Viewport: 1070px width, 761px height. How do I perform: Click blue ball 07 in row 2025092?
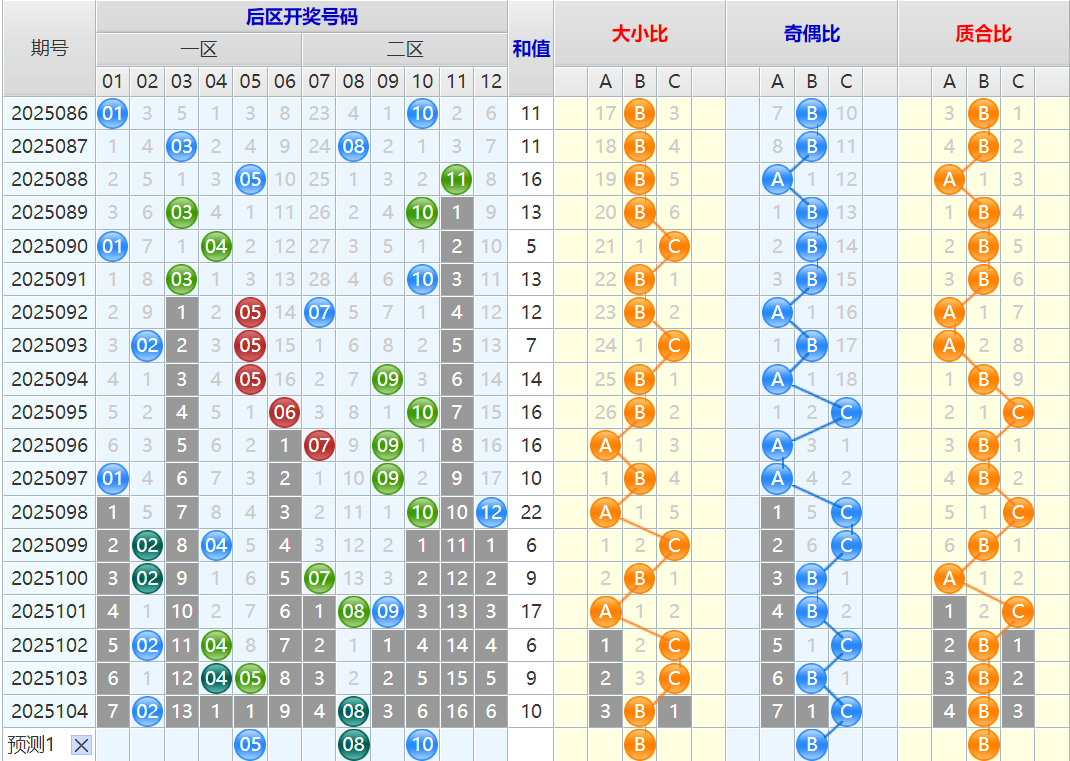(319, 312)
